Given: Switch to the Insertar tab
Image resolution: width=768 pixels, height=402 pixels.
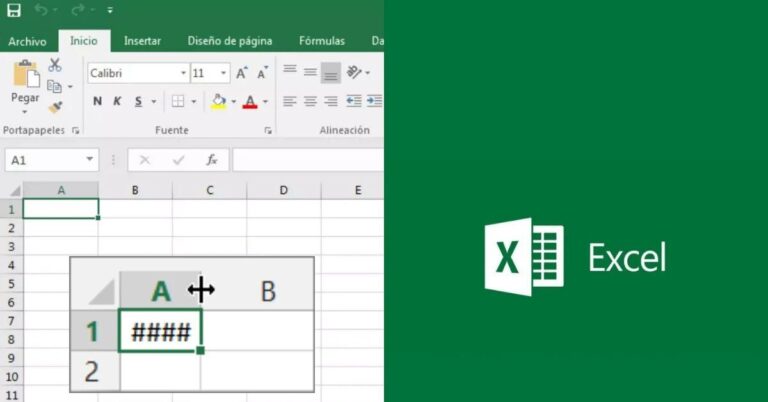Looking at the screenshot, I should (142, 41).
